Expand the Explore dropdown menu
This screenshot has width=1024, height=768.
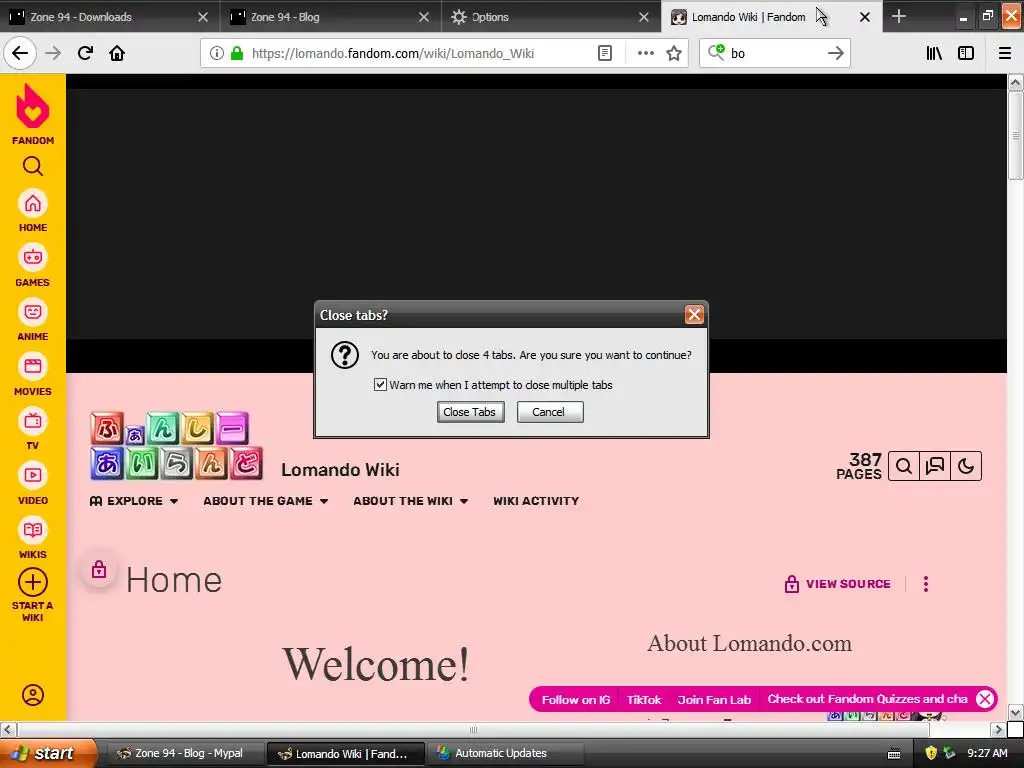point(134,501)
